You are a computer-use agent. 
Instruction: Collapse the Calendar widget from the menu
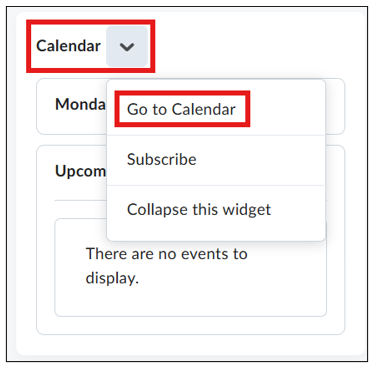click(x=199, y=210)
